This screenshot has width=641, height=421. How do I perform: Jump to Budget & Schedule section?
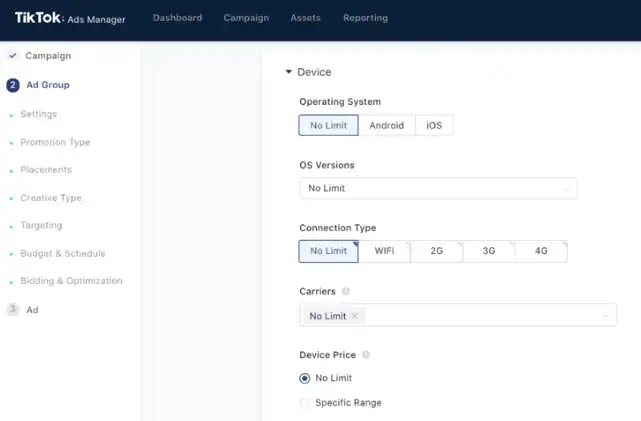(x=62, y=254)
